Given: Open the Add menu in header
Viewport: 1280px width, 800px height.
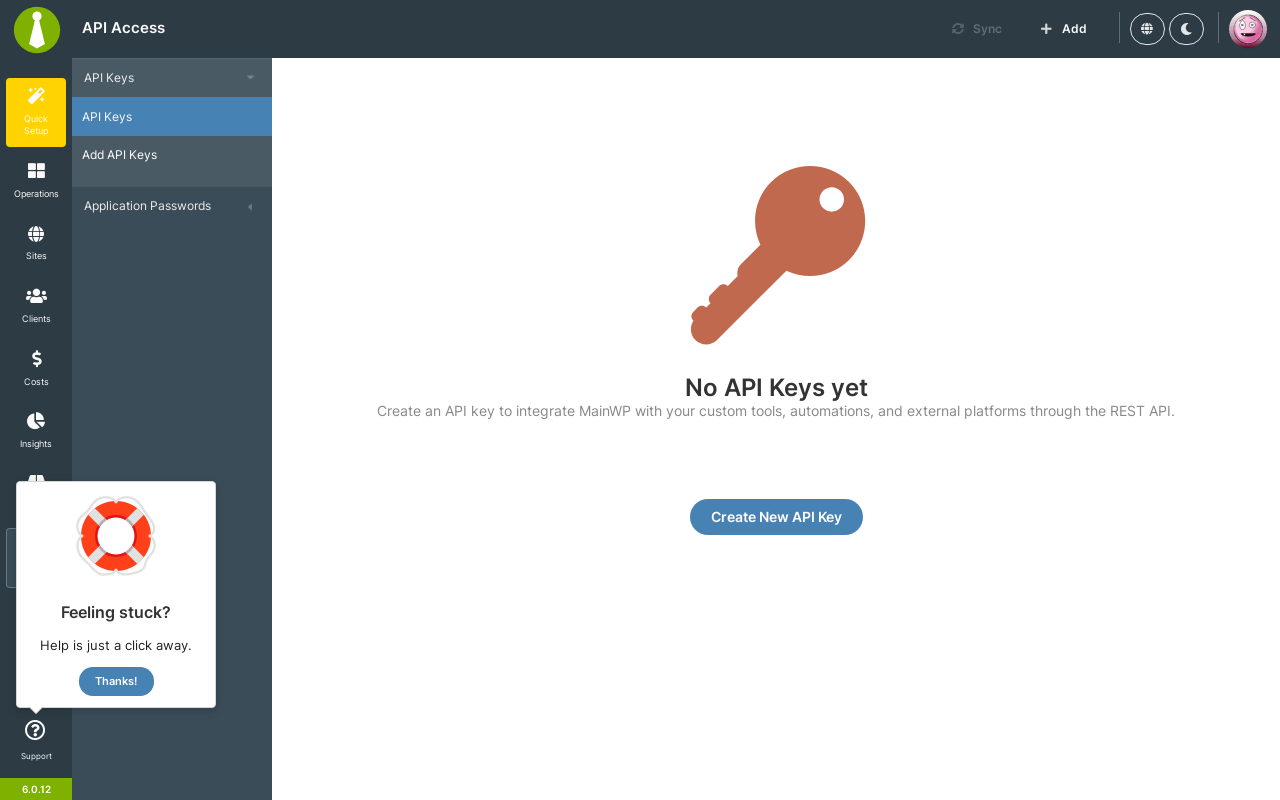Looking at the screenshot, I should coord(1063,29).
